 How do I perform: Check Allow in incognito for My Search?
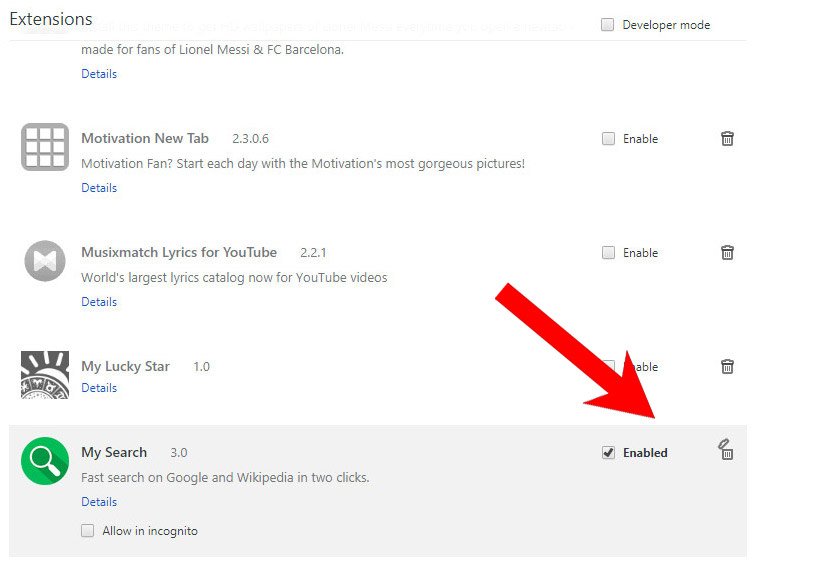87,531
